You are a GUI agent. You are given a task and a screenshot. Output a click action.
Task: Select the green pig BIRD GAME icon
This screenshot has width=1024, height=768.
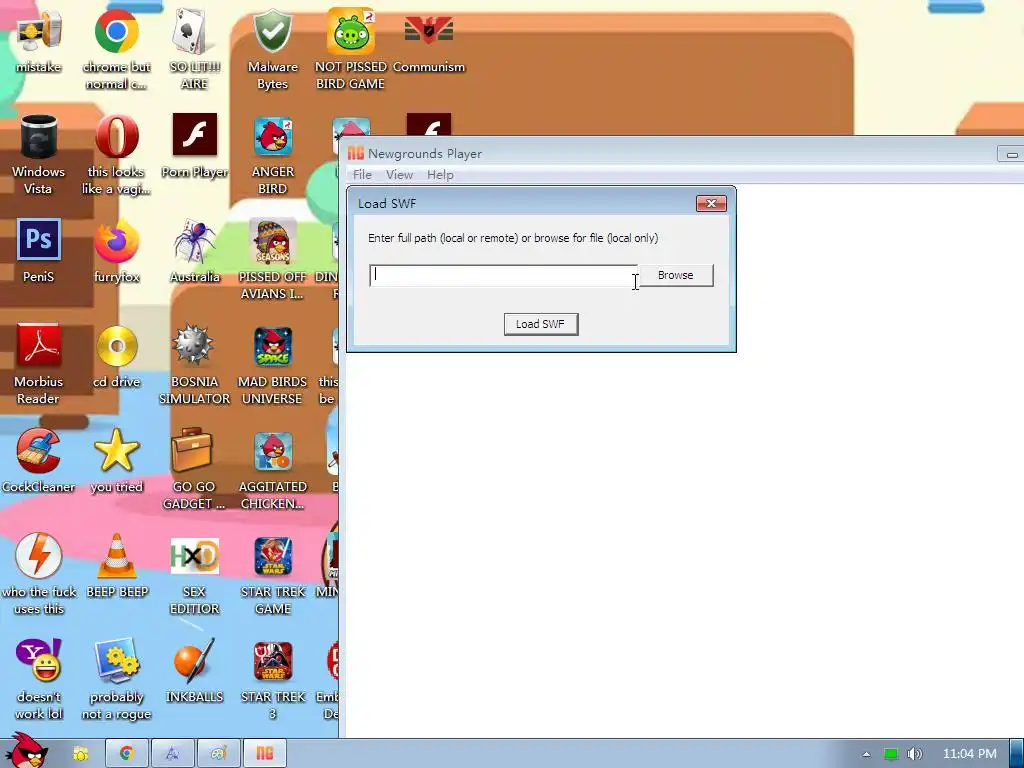point(351,49)
